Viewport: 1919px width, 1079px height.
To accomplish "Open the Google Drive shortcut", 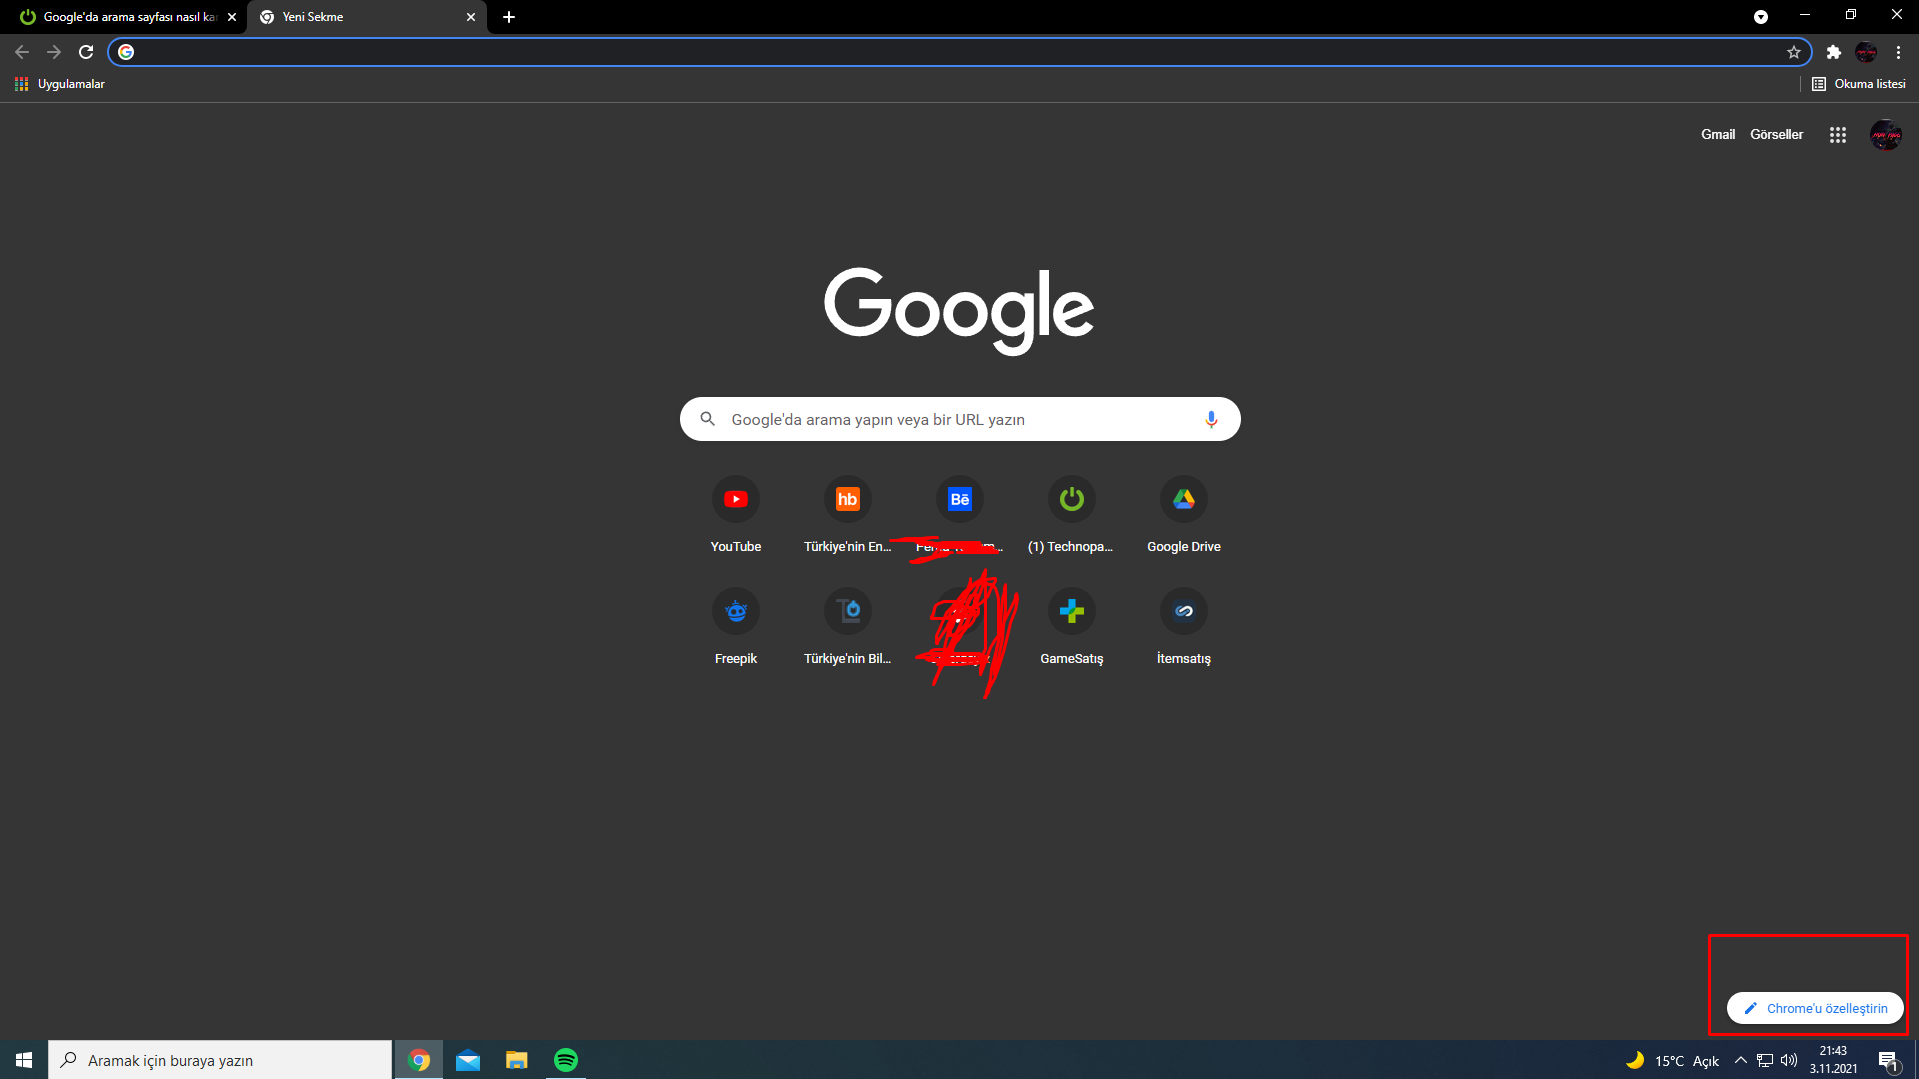I will click(x=1184, y=515).
